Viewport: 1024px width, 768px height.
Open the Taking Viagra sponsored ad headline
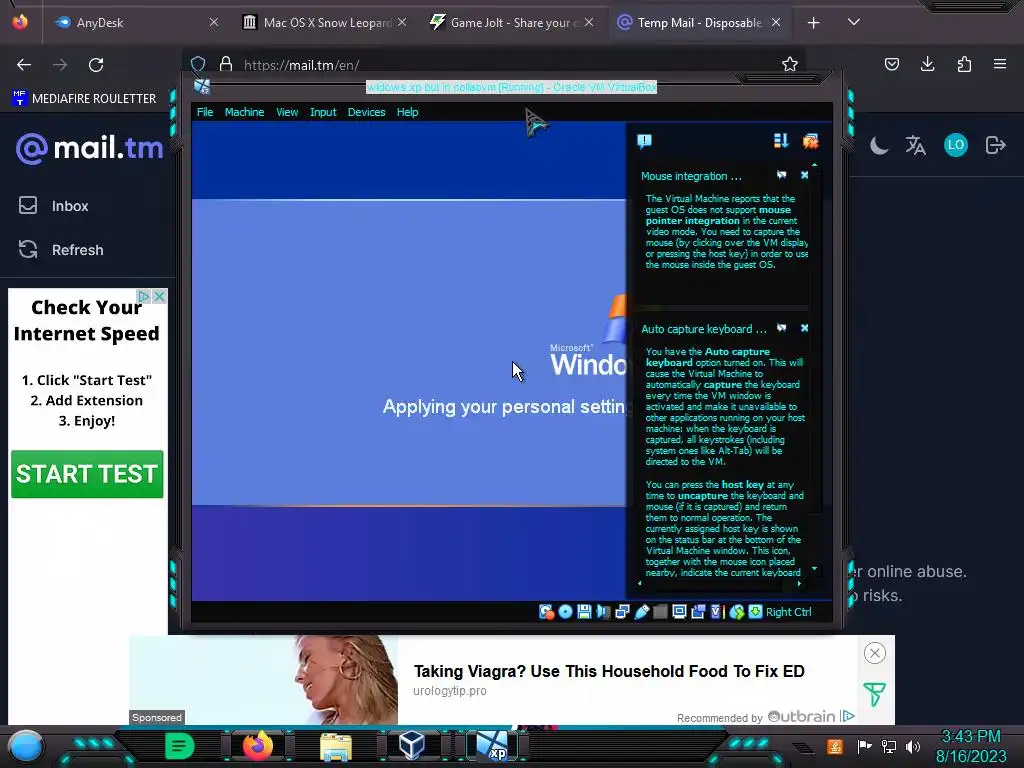(609, 671)
